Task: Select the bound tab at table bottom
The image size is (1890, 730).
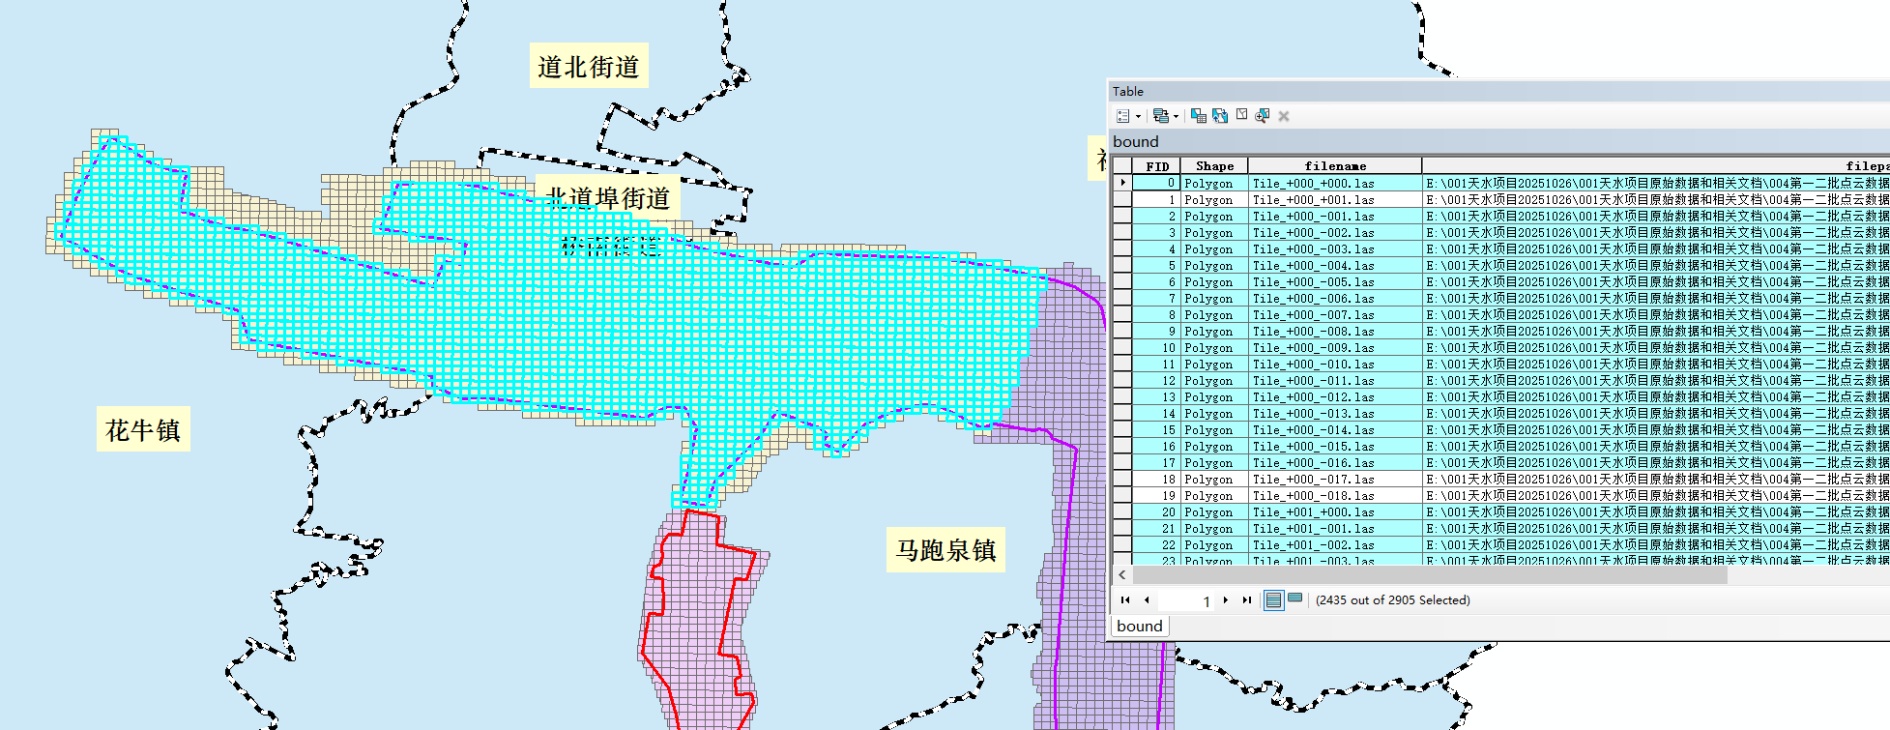Action: pos(1139,626)
